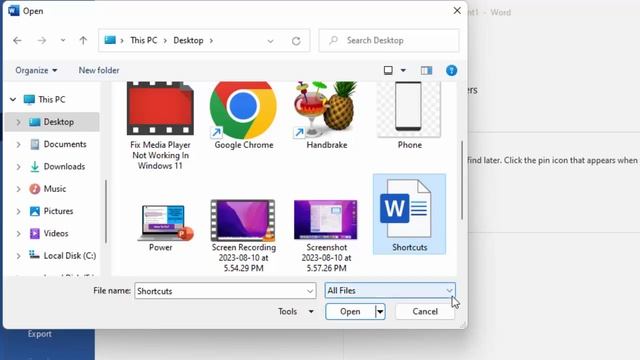Open the All Files type dropdown
Screen dimensions: 640x360
click(390, 291)
